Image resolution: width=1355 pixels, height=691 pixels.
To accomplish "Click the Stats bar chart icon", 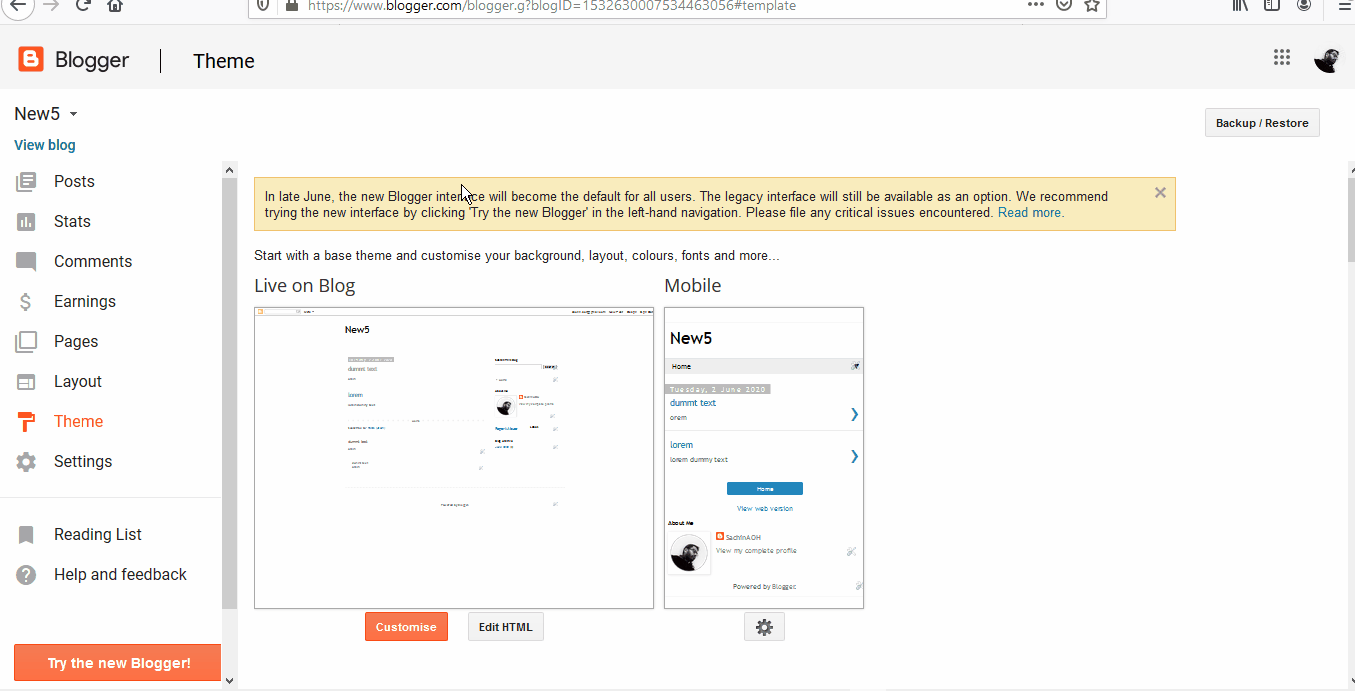I will [x=26, y=222].
